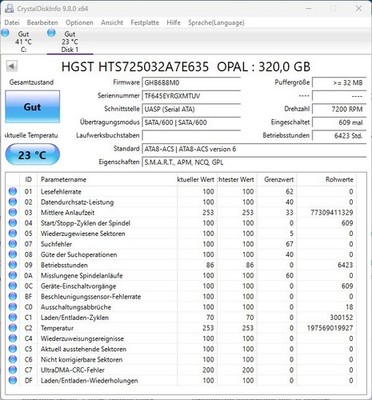Click status icon for Lesefehlerrate row
Viewport: 372px width, 400px height.
(x=13, y=191)
